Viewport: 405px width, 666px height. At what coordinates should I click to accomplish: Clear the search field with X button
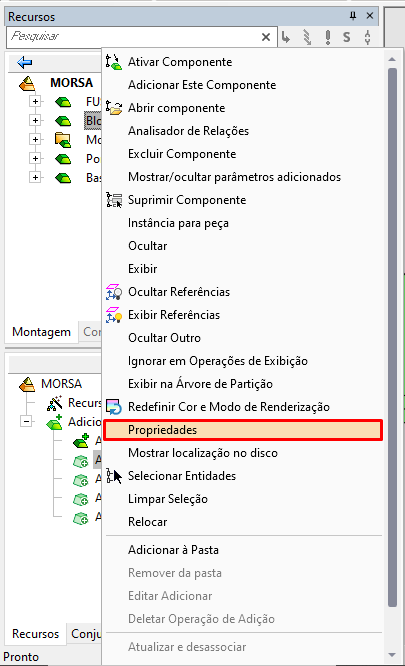point(266,37)
